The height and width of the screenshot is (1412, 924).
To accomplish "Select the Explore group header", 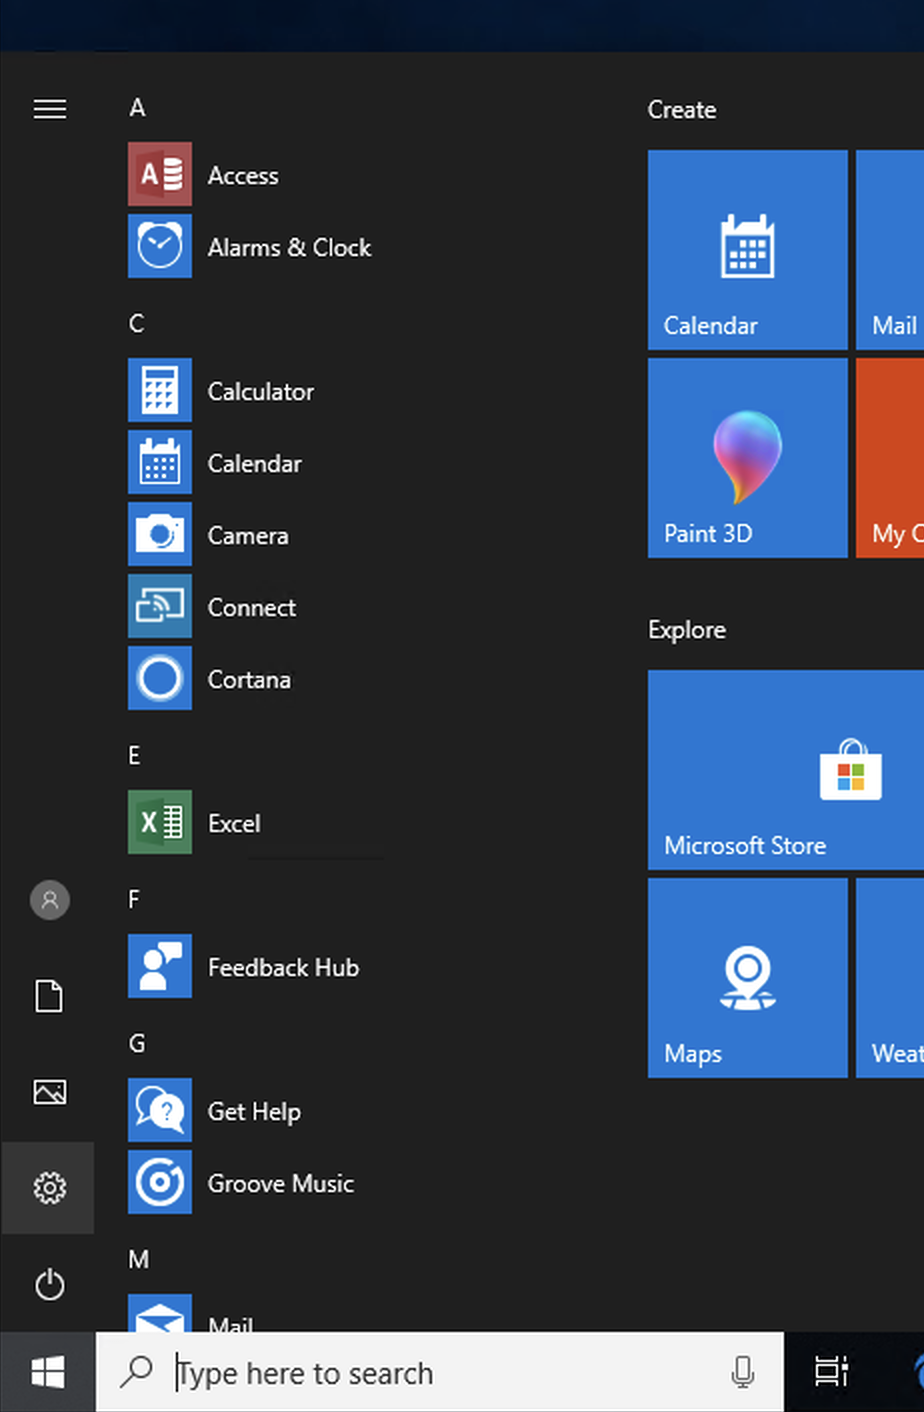I will pyautogui.click(x=687, y=630).
